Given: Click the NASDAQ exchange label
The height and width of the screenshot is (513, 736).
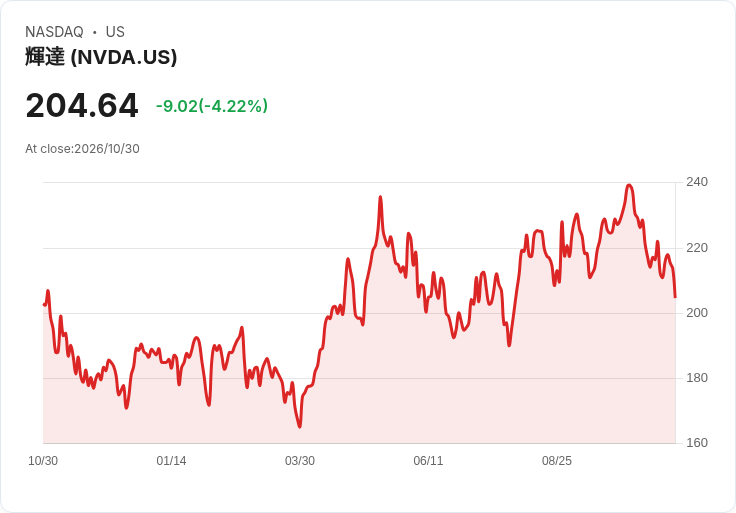Looking at the screenshot, I should [x=54, y=31].
